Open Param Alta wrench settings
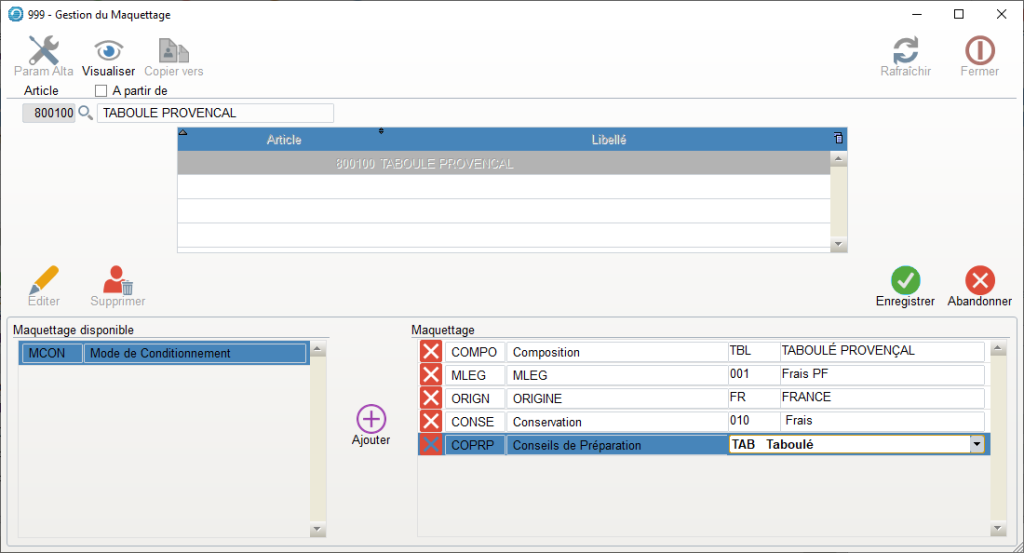 tap(43, 51)
